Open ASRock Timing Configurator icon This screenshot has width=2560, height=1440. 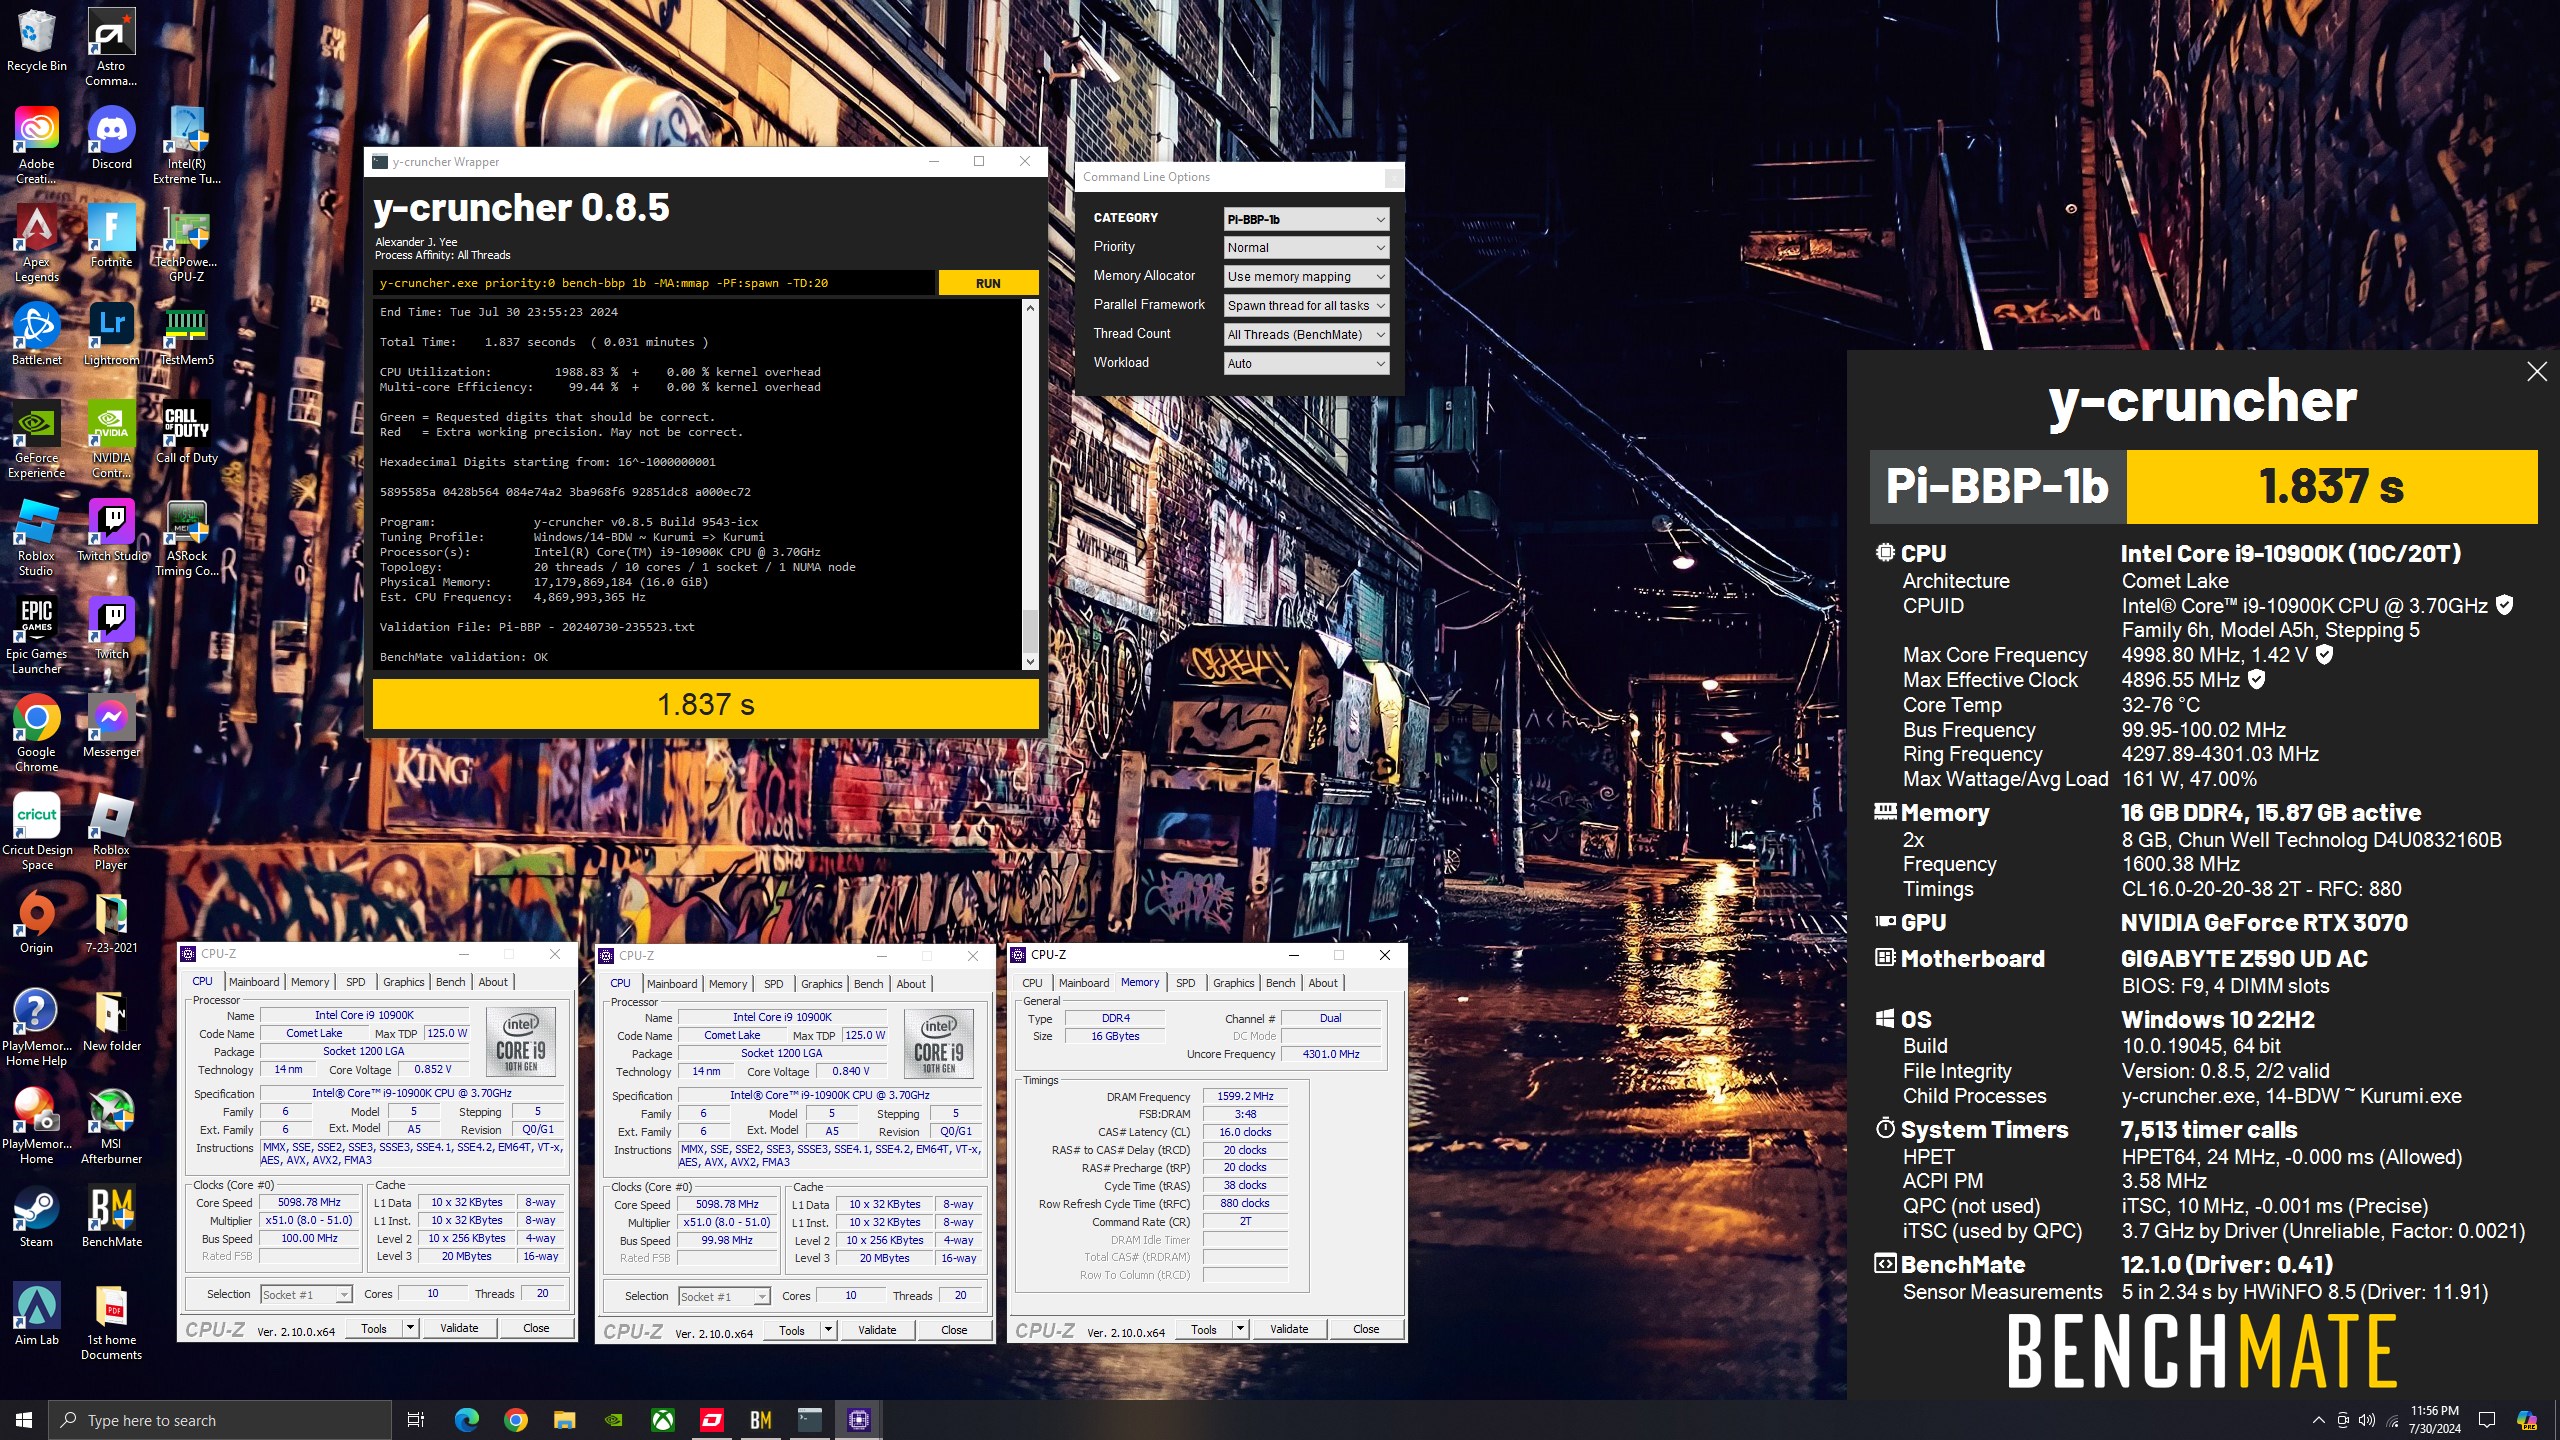coord(187,537)
